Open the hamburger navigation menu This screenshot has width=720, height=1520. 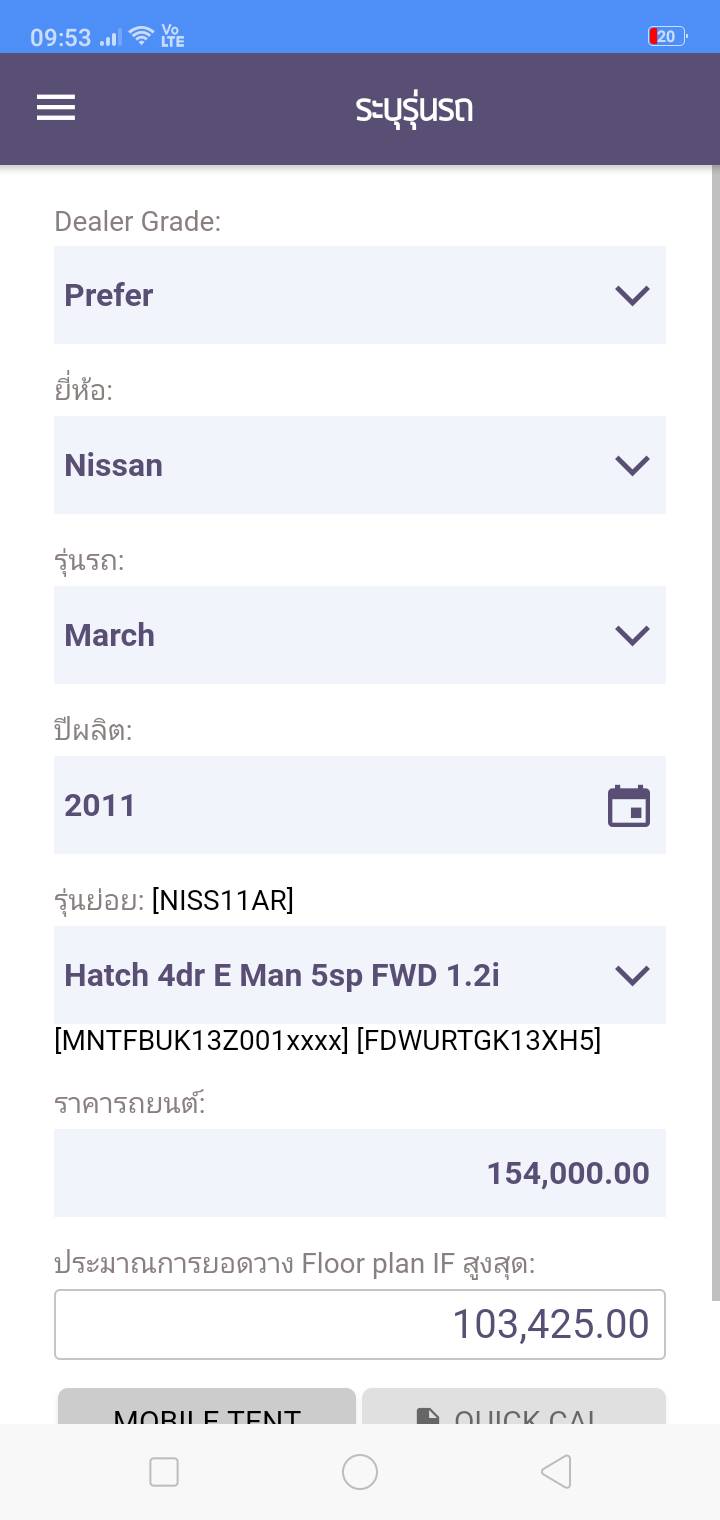56,108
